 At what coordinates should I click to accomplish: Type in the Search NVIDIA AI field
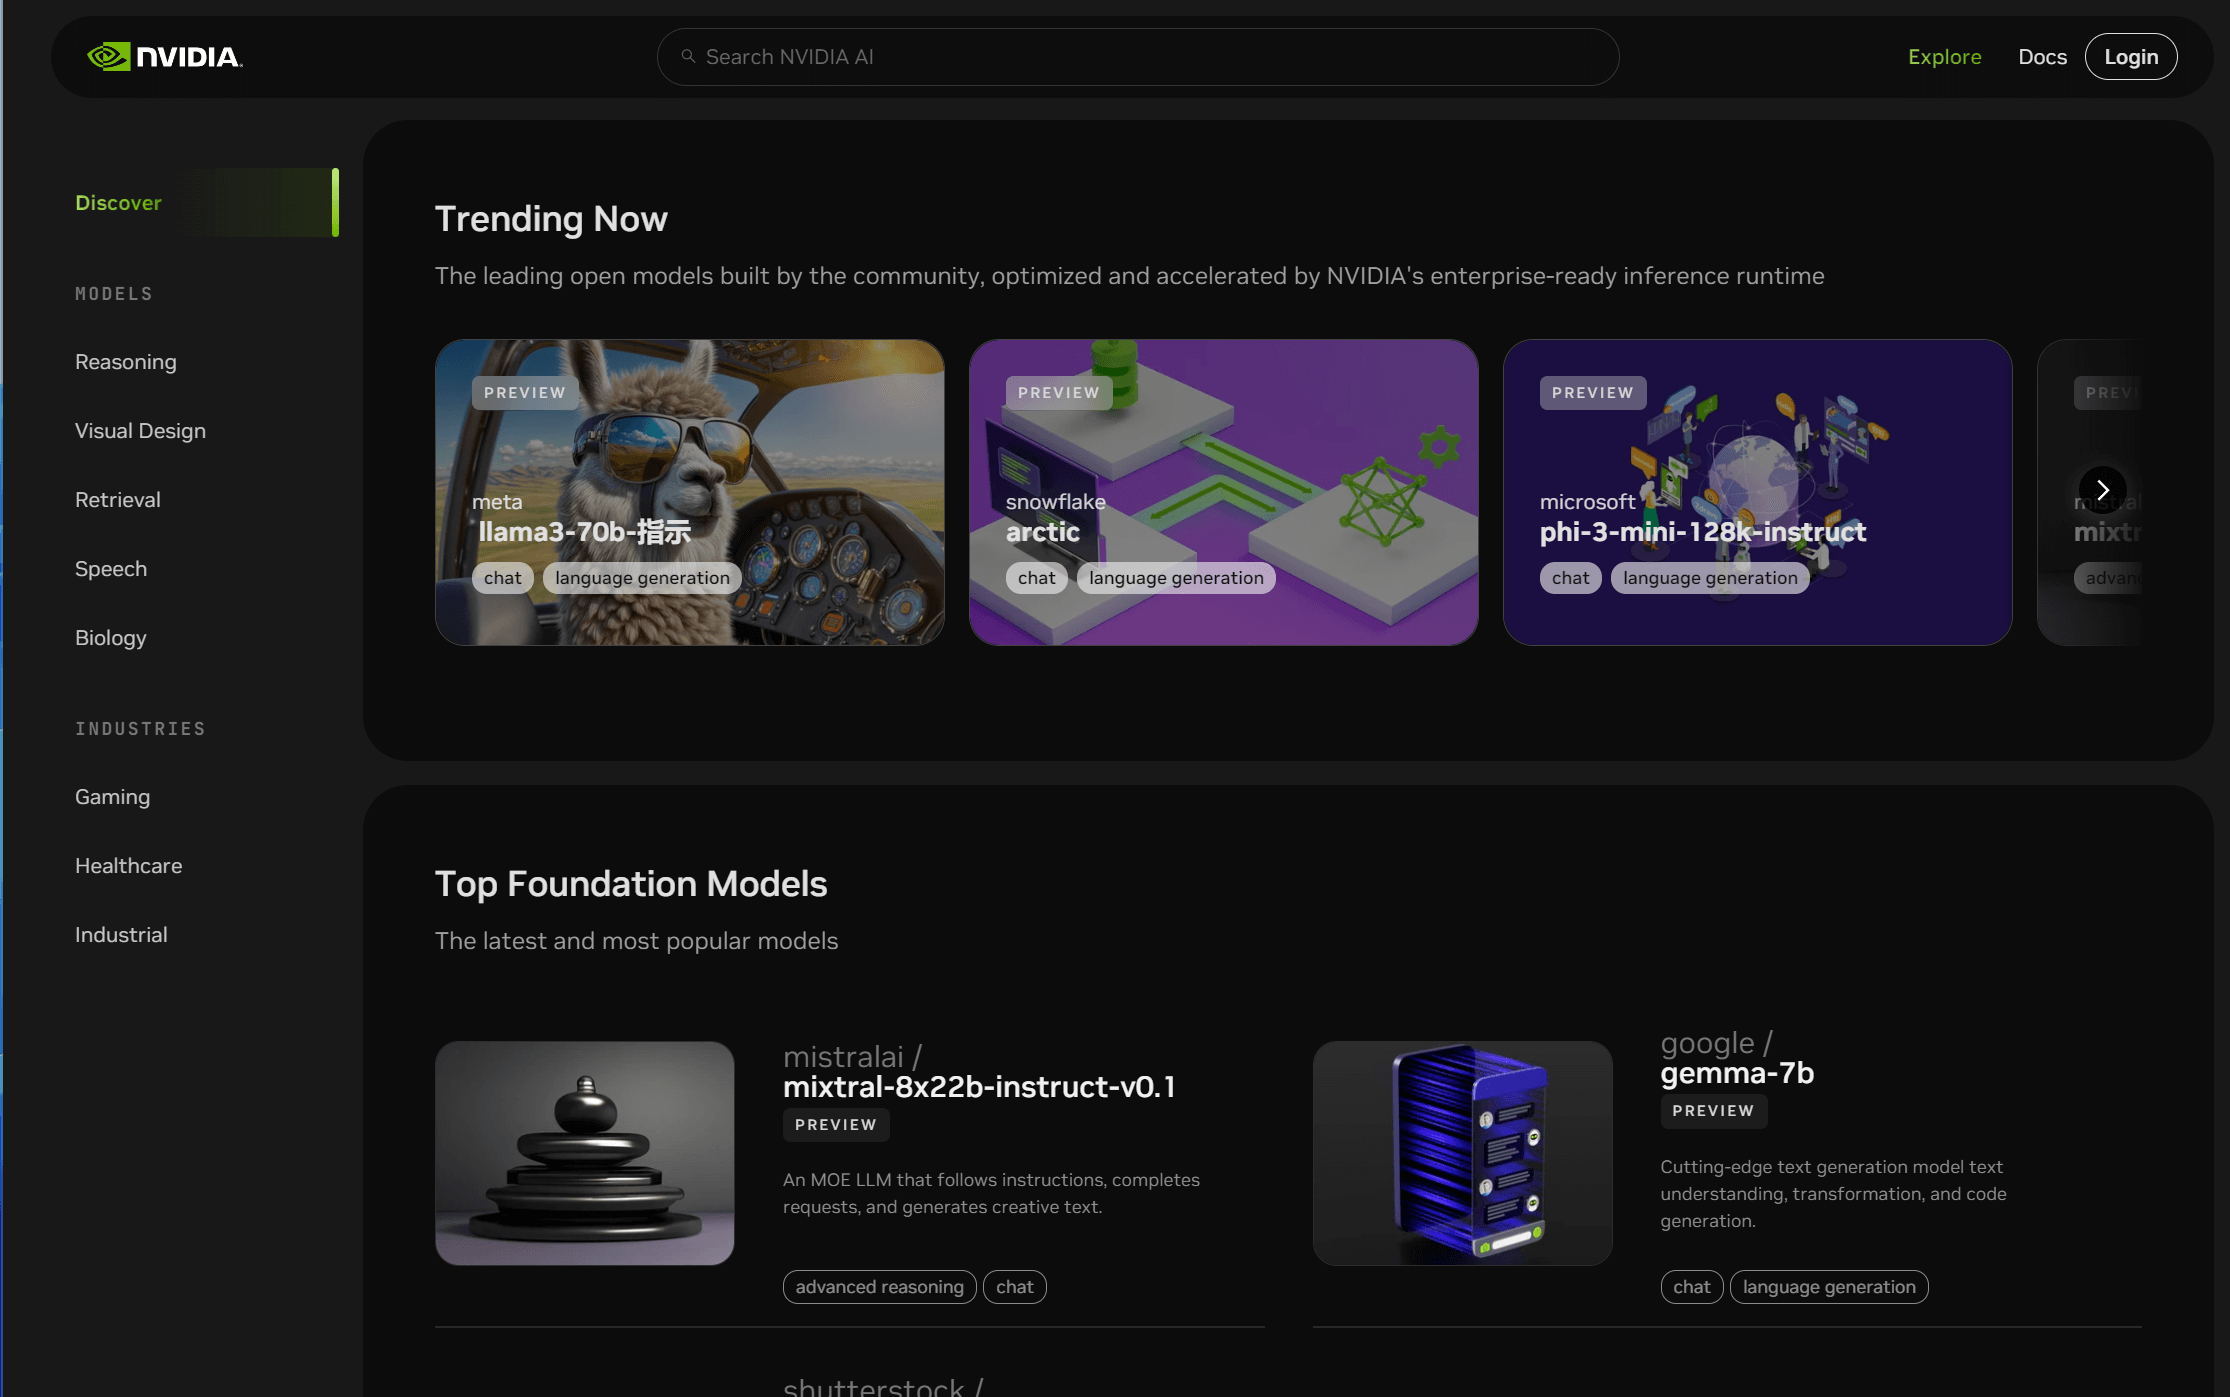(1140, 57)
